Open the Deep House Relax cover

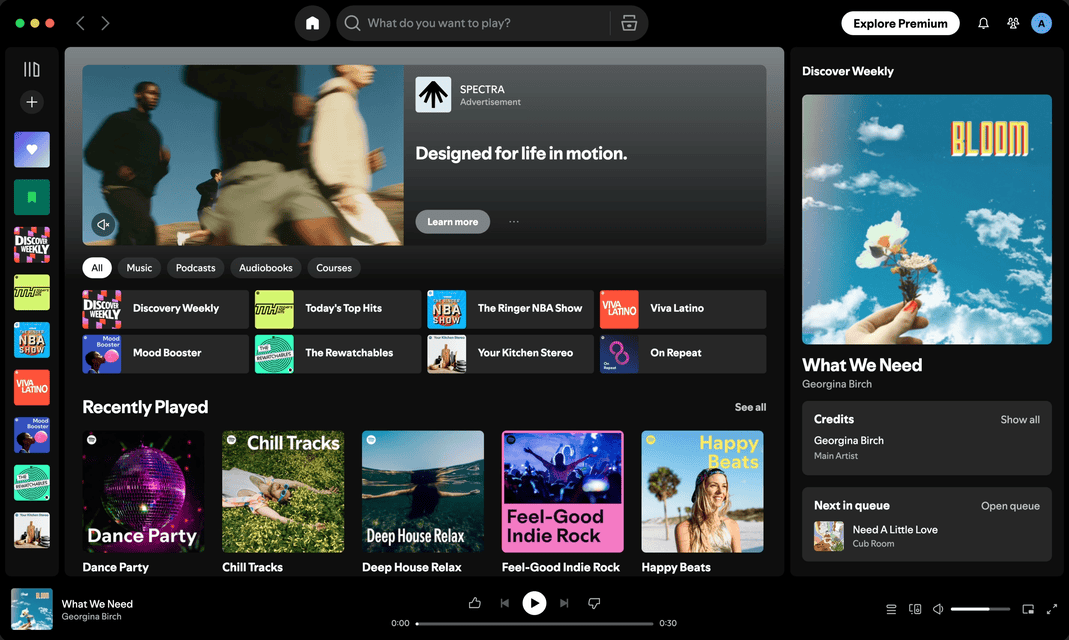423,491
